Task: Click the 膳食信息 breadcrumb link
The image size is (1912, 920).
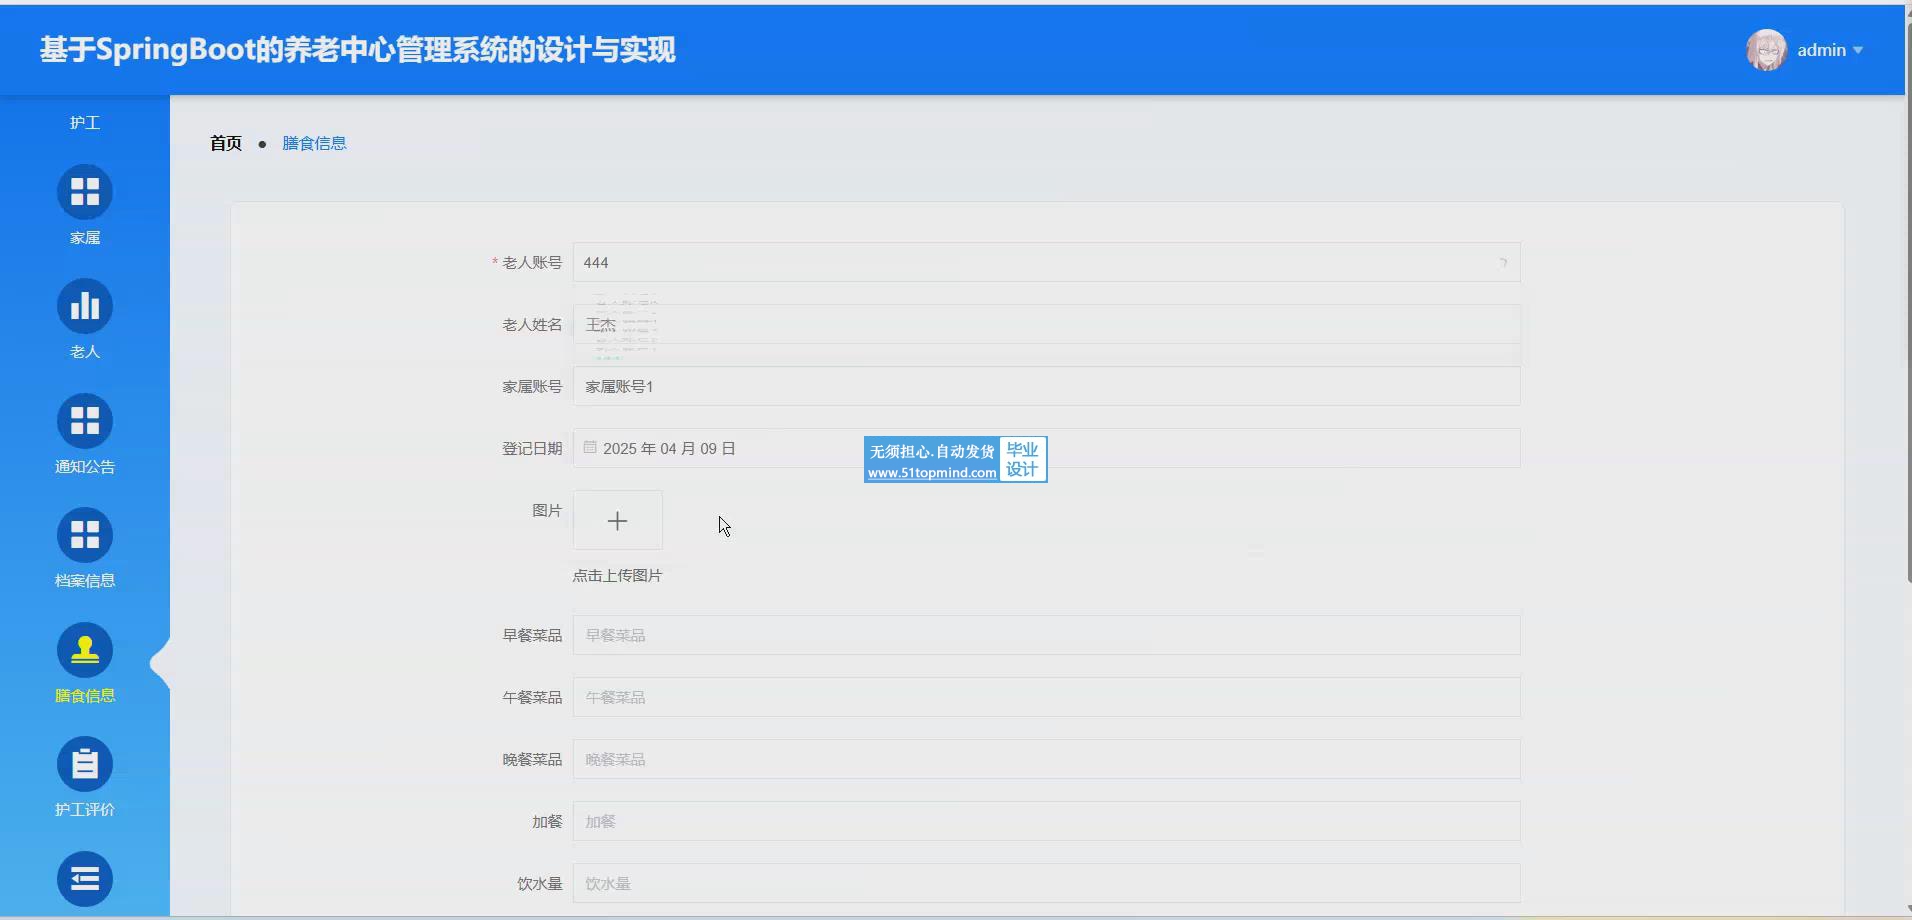Action: pos(314,143)
